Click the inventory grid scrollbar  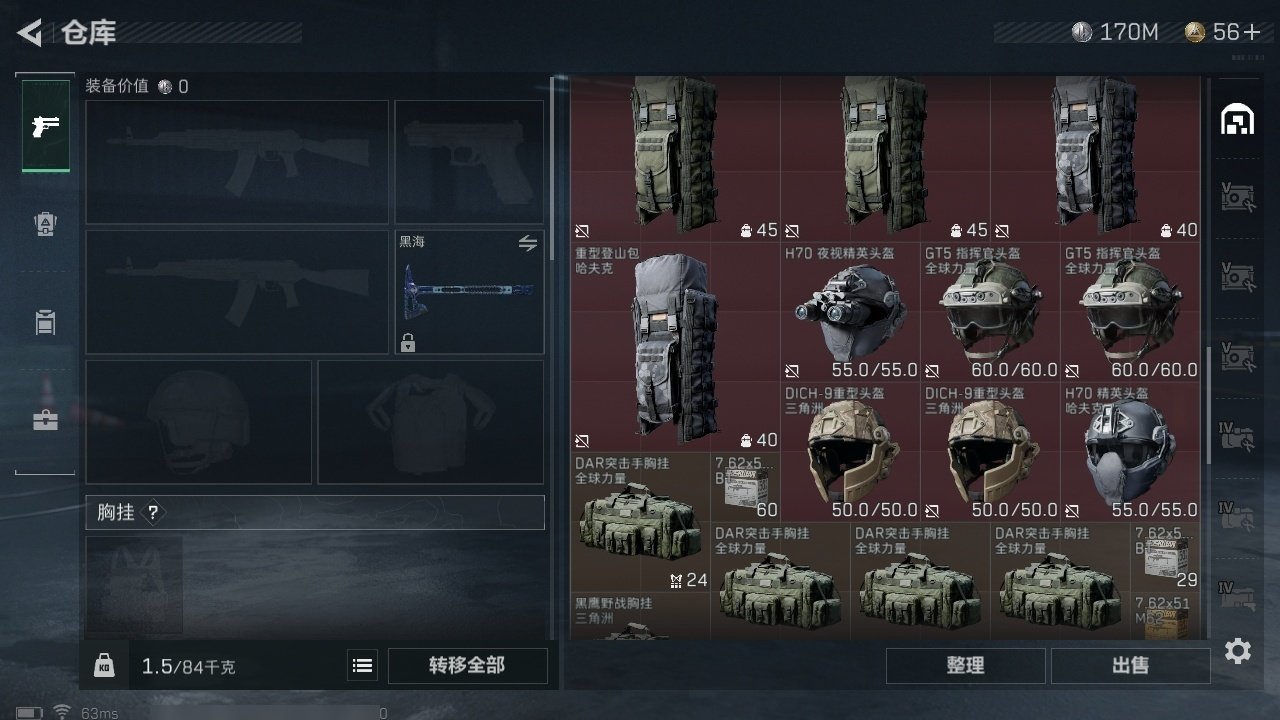coord(1208,405)
